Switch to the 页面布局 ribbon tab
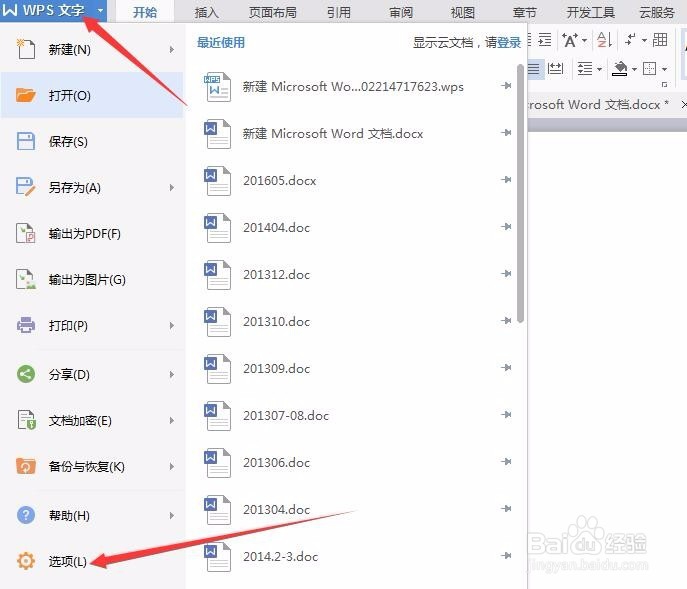Viewport: 687px width, 589px height. click(273, 12)
